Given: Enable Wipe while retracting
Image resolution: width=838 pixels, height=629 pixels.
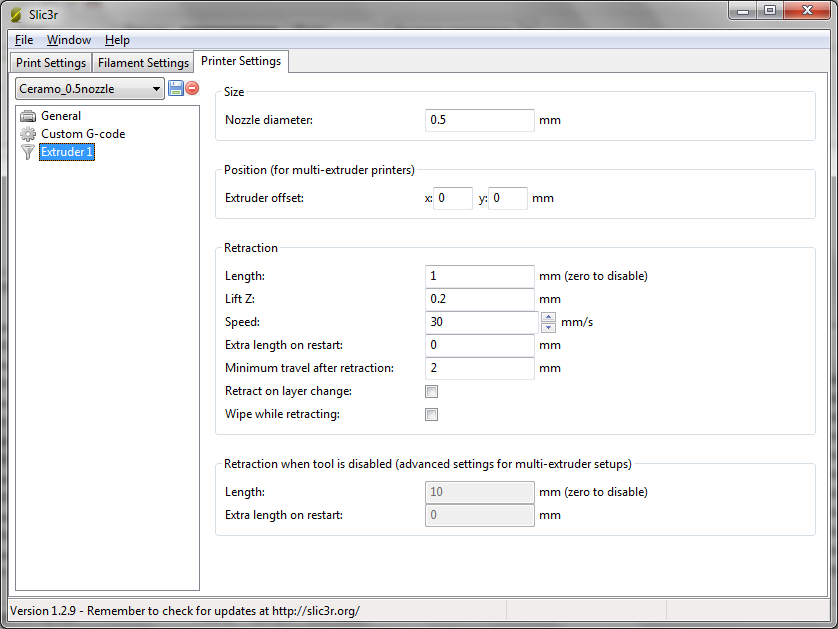Looking at the screenshot, I should [x=431, y=415].
